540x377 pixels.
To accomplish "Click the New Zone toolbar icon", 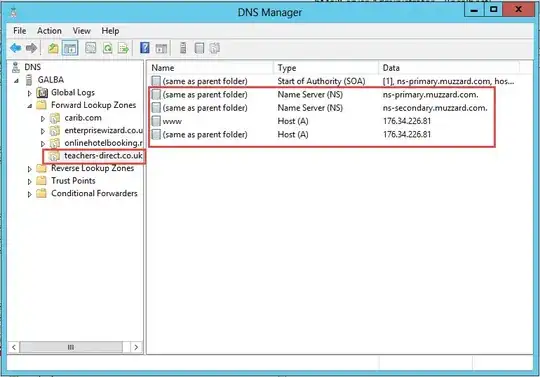I will coord(215,48).
